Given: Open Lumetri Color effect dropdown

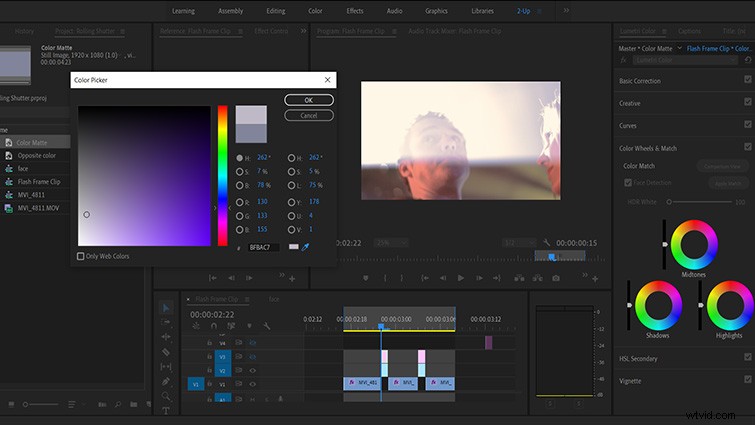Looking at the screenshot, I should [685, 60].
